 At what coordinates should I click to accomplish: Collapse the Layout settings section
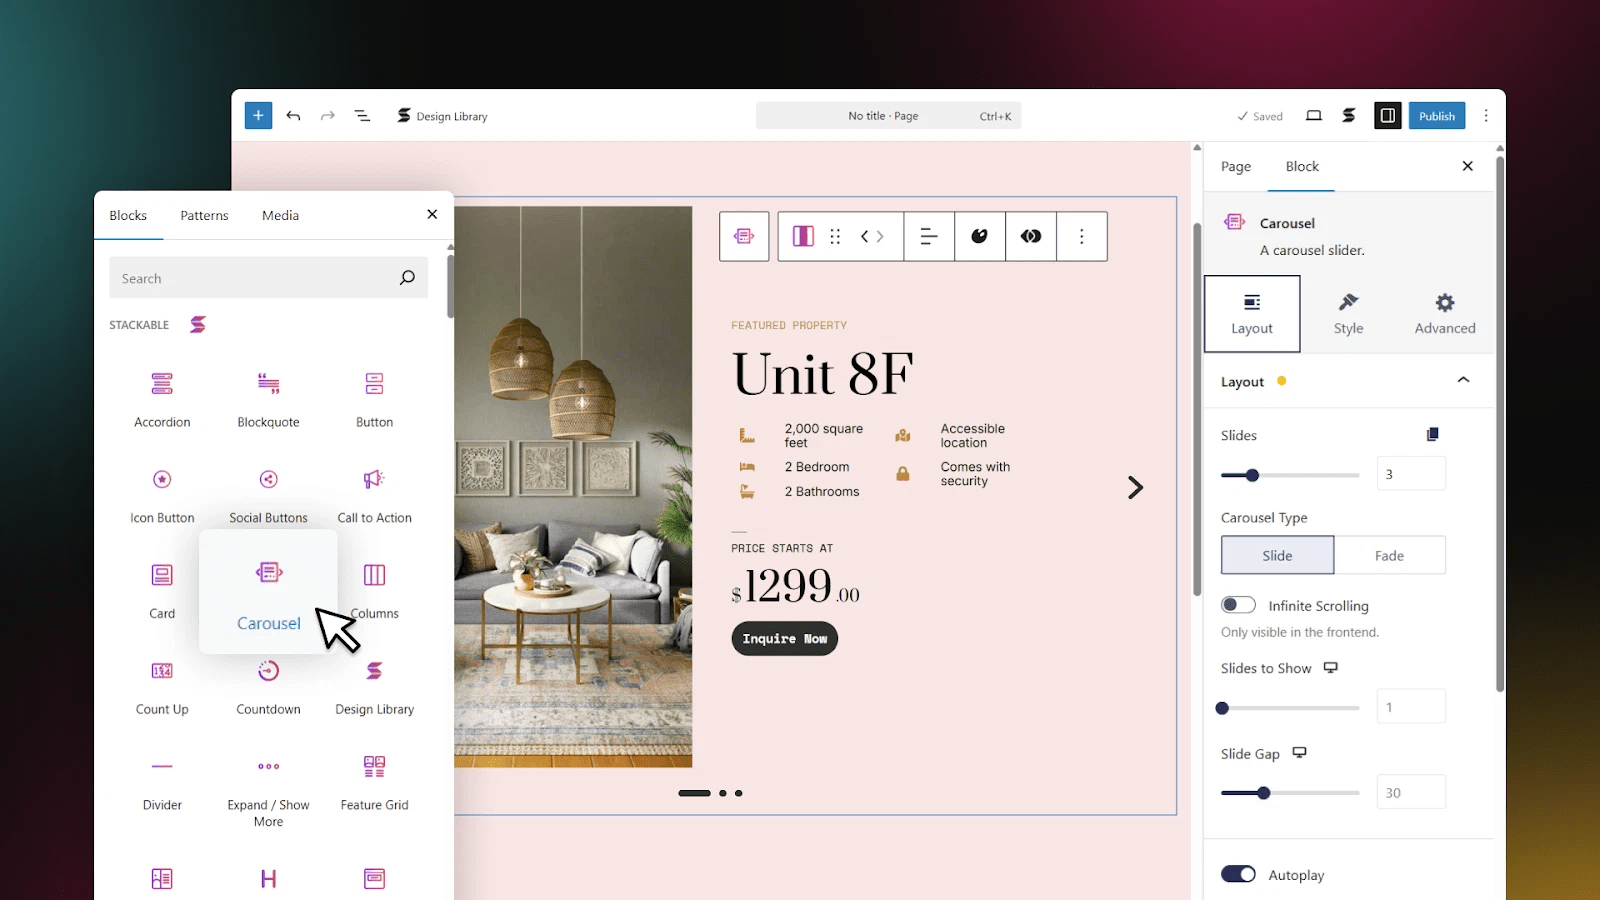click(x=1463, y=380)
